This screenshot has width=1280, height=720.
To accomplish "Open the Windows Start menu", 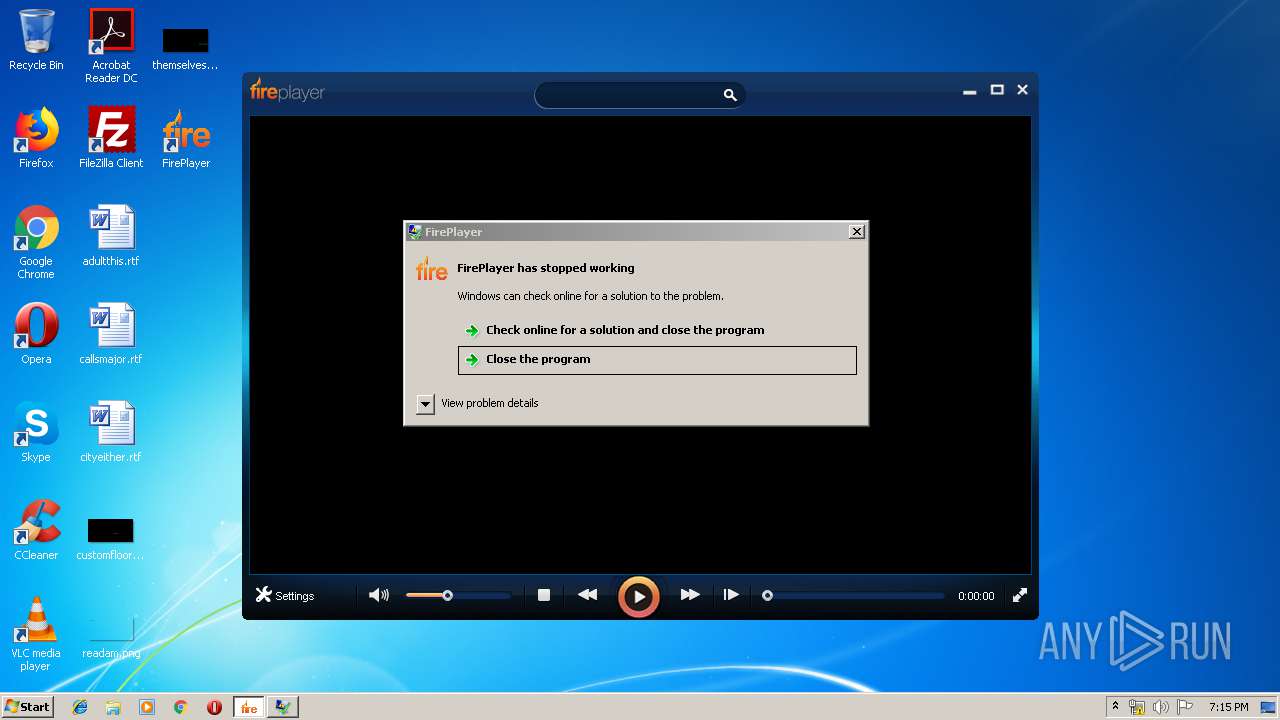I will tap(27, 707).
